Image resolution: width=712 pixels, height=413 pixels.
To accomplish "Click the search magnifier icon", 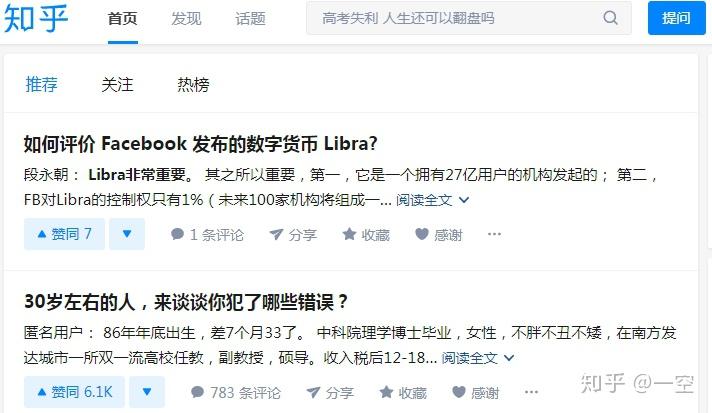I will (611, 18).
